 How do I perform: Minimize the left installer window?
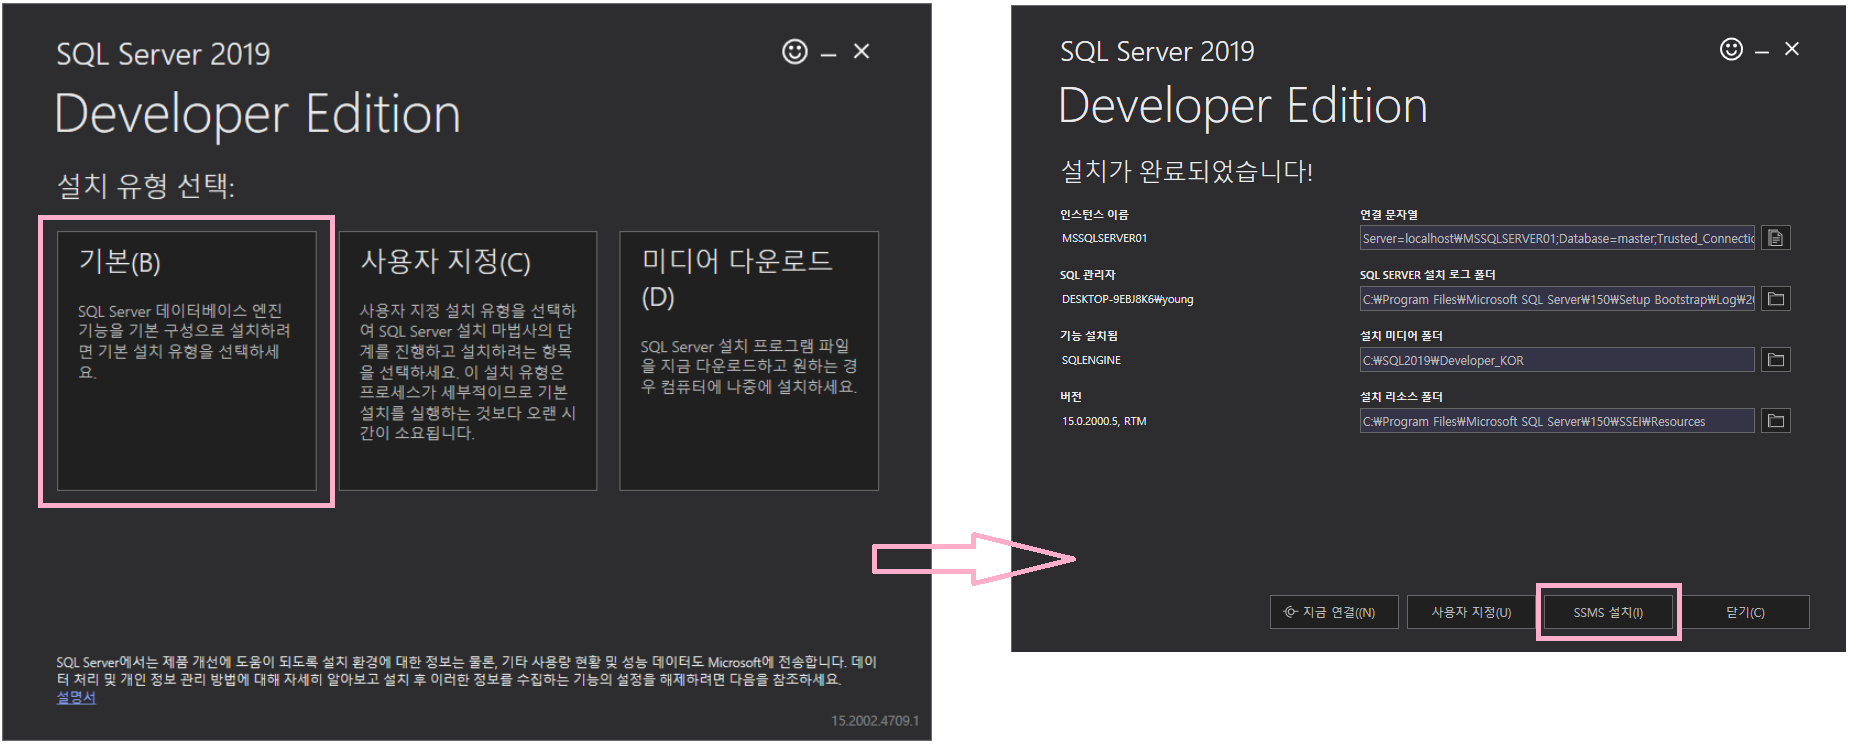click(x=828, y=55)
